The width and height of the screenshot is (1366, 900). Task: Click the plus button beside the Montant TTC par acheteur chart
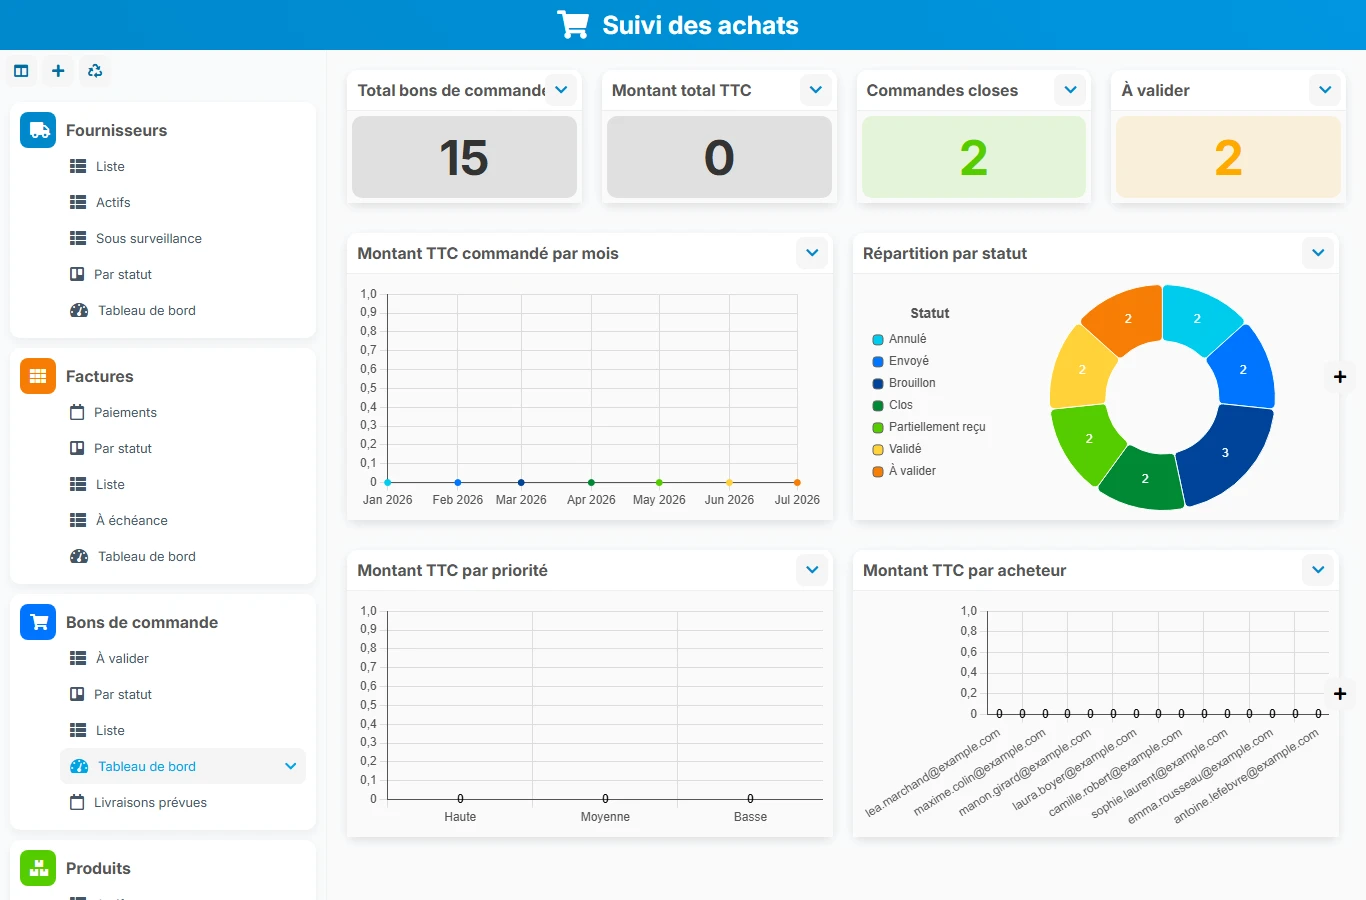click(x=1340, y=694)
